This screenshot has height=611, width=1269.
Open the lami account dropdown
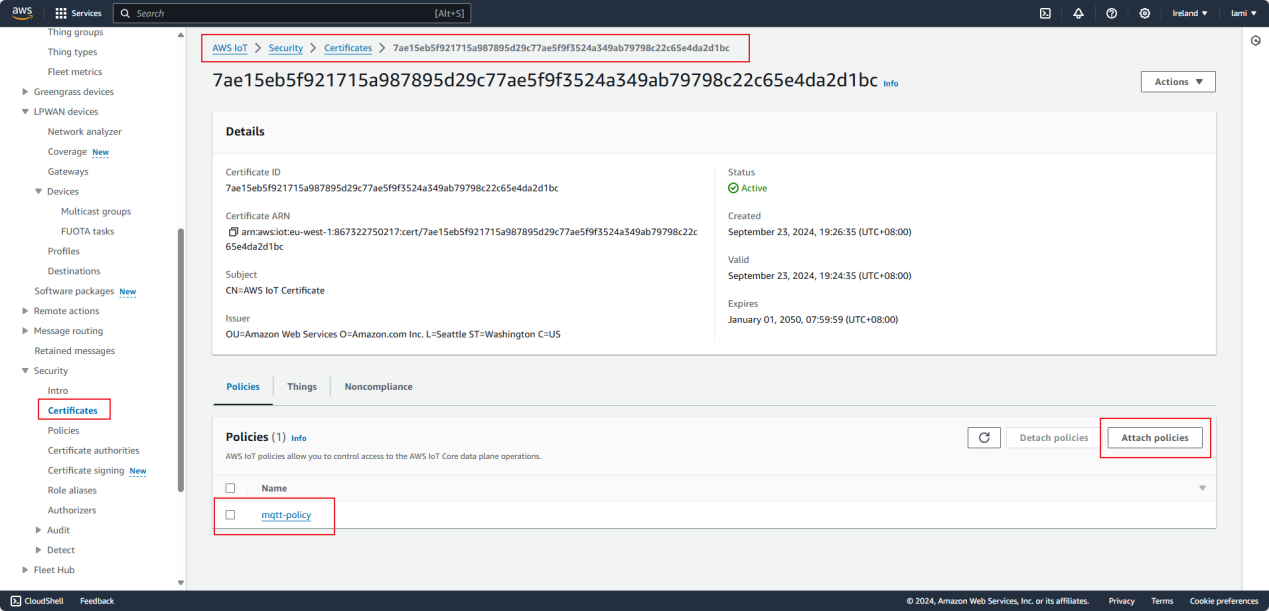pos(1244,13)
